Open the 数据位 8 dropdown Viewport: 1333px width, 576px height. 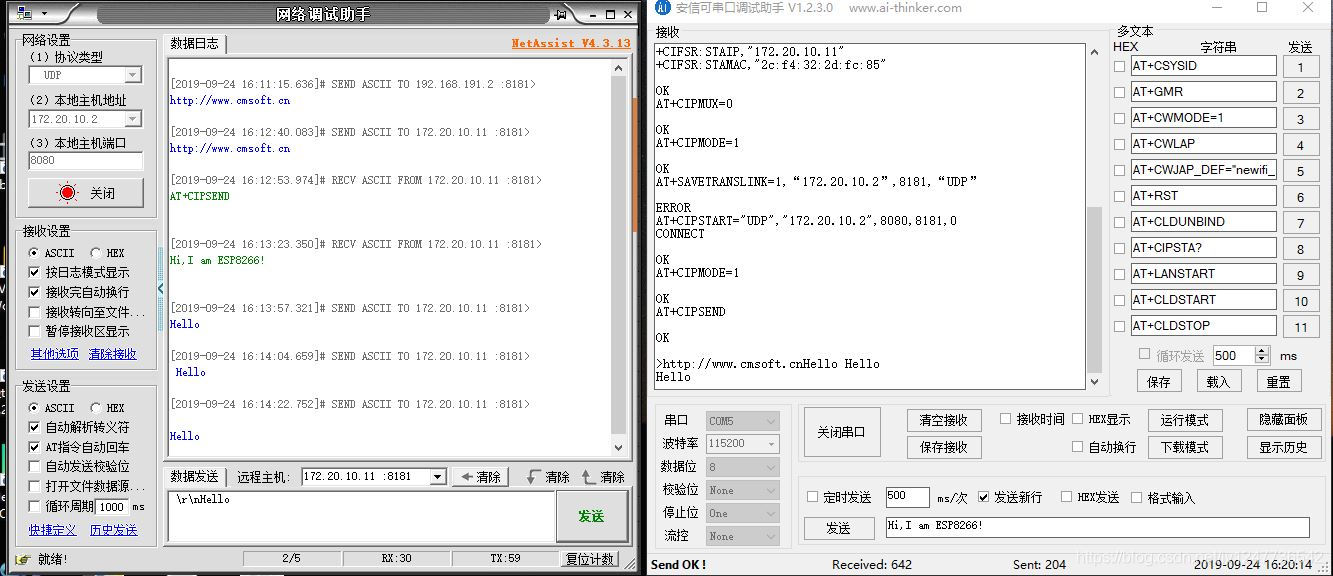(x=742, y=467)
